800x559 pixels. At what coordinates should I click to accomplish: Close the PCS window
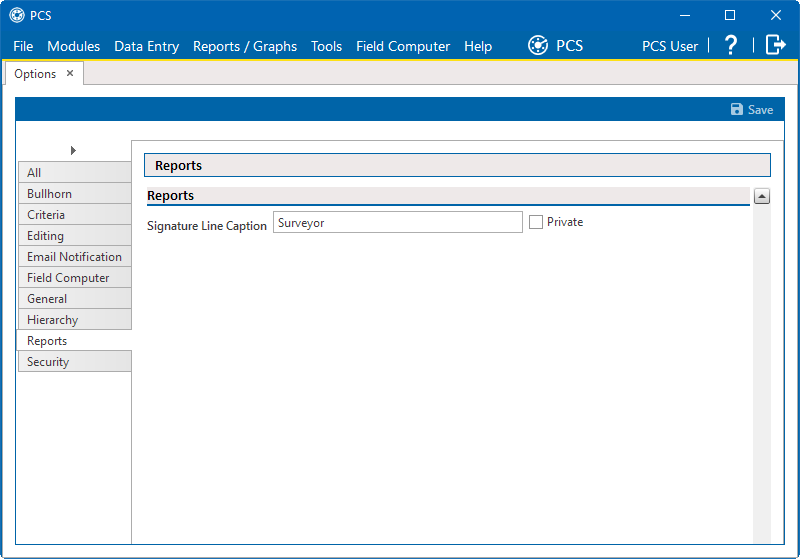[776, 15]
